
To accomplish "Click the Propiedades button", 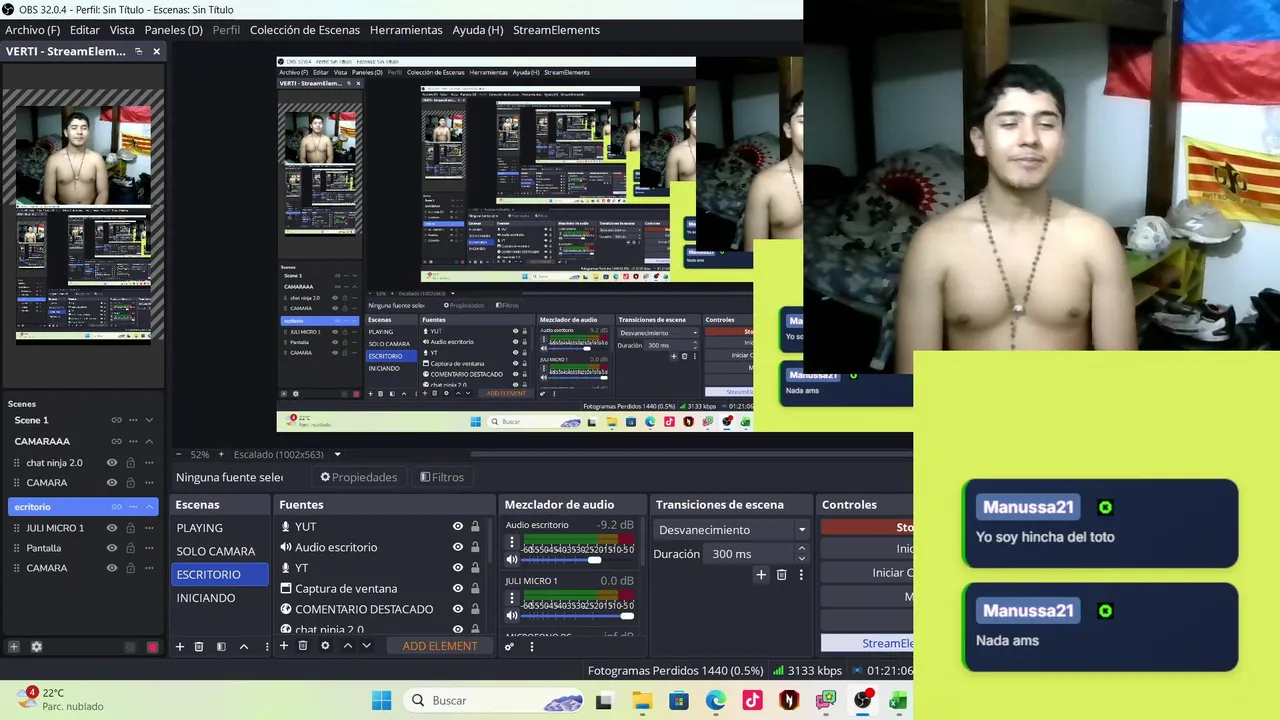I will click(x=358, y=477).
